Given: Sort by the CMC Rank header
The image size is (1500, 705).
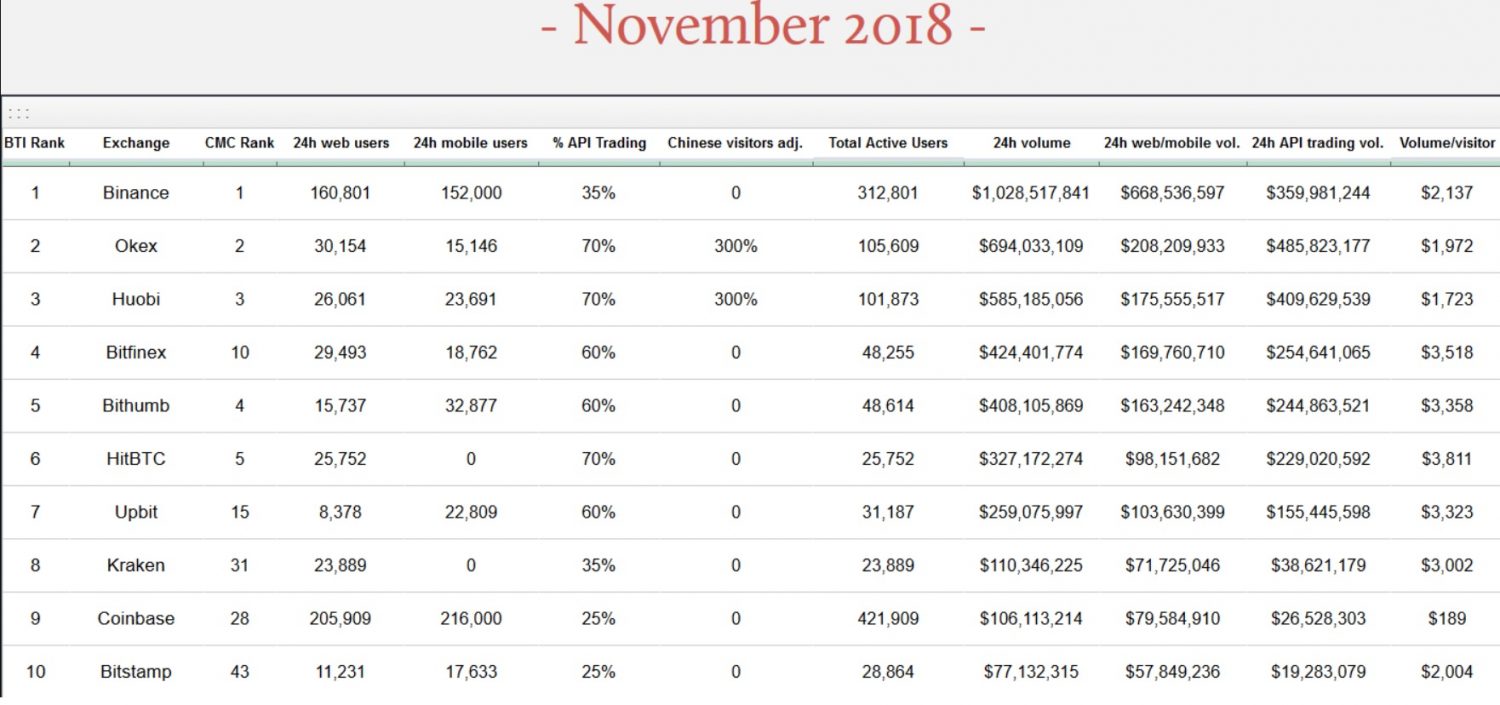Looking at the screenshot, I should [x=240, y=143].
